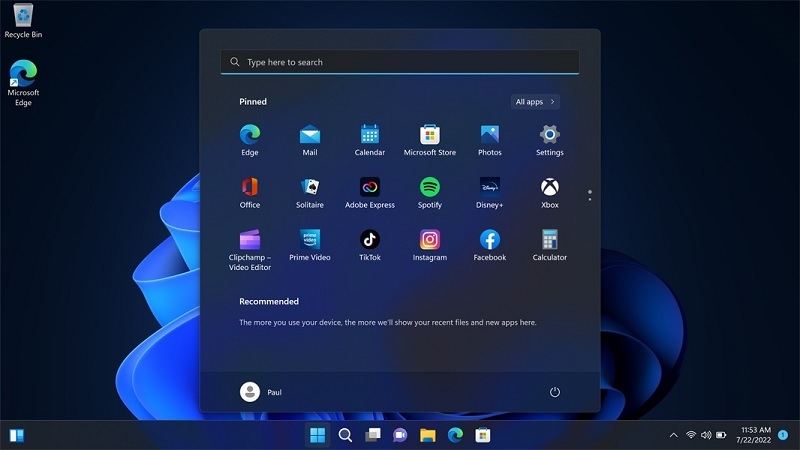Open the Power options button
Viewport: 800px width, 450px height.
pyautogui.click(x=555, y=392)
